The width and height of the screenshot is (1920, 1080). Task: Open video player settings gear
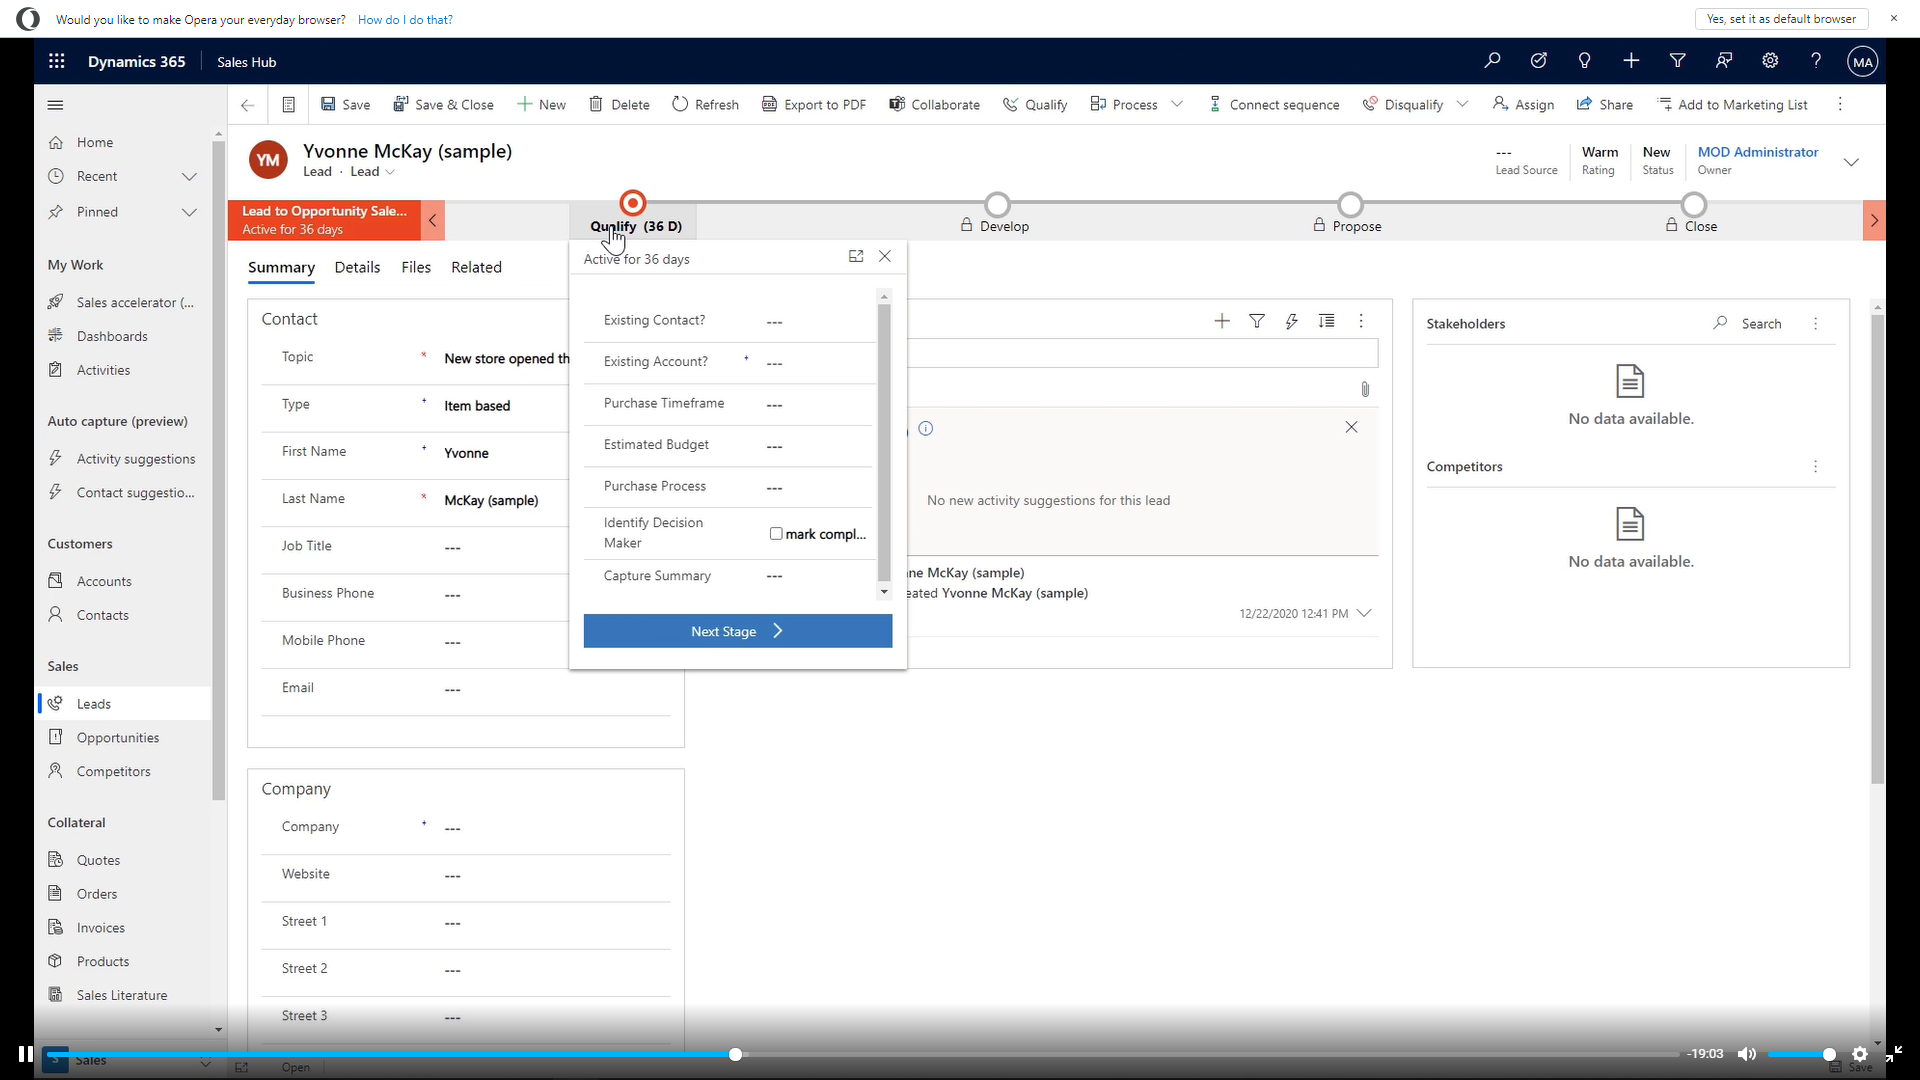(1860, 1054)
